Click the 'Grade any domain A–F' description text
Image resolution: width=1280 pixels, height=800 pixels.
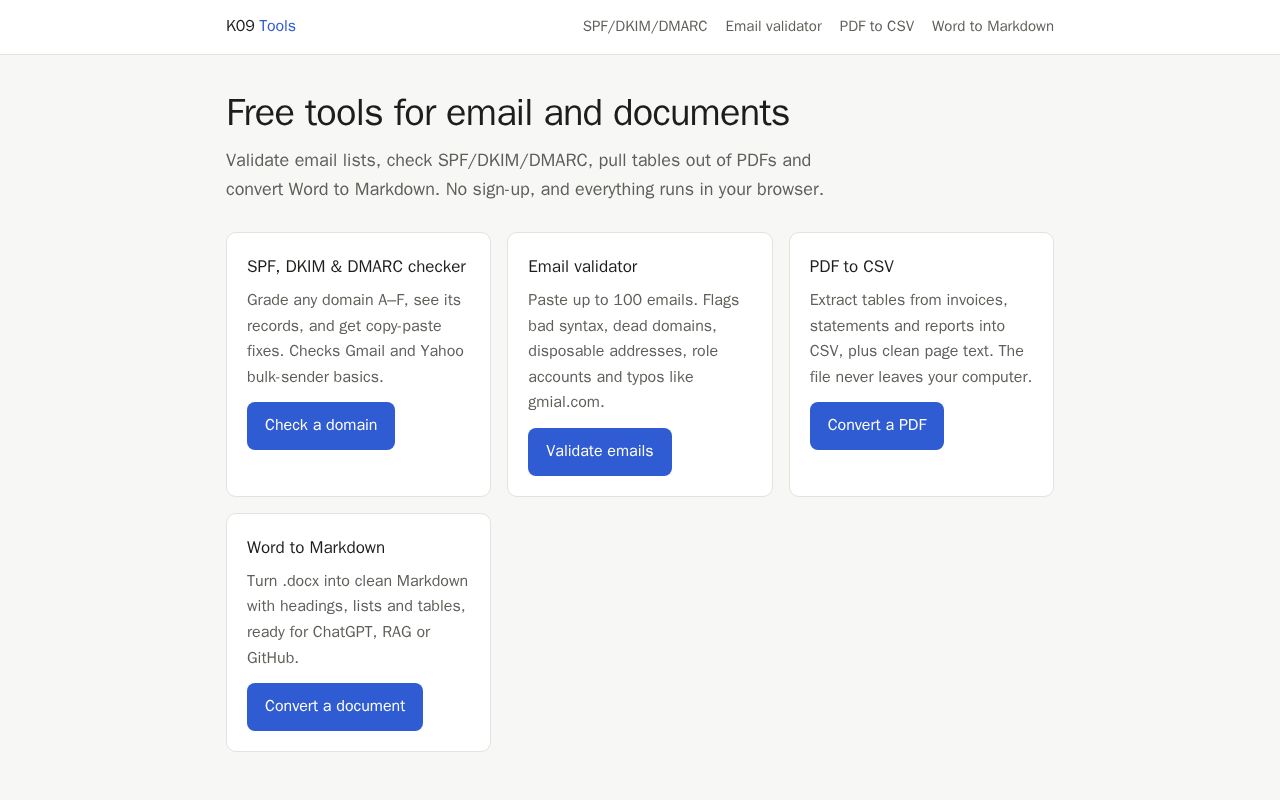coord(356,338)
